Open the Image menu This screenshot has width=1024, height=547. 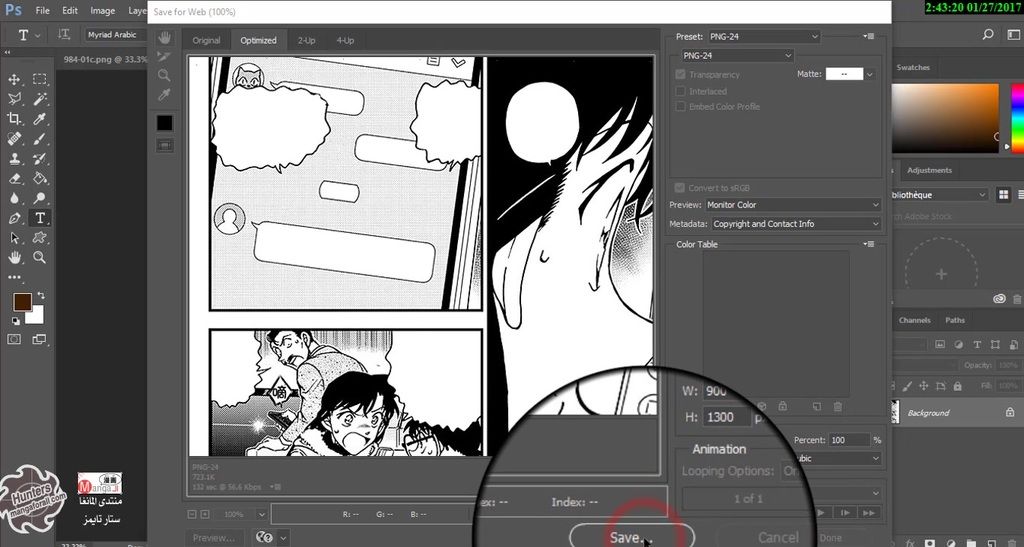[103, 10]
